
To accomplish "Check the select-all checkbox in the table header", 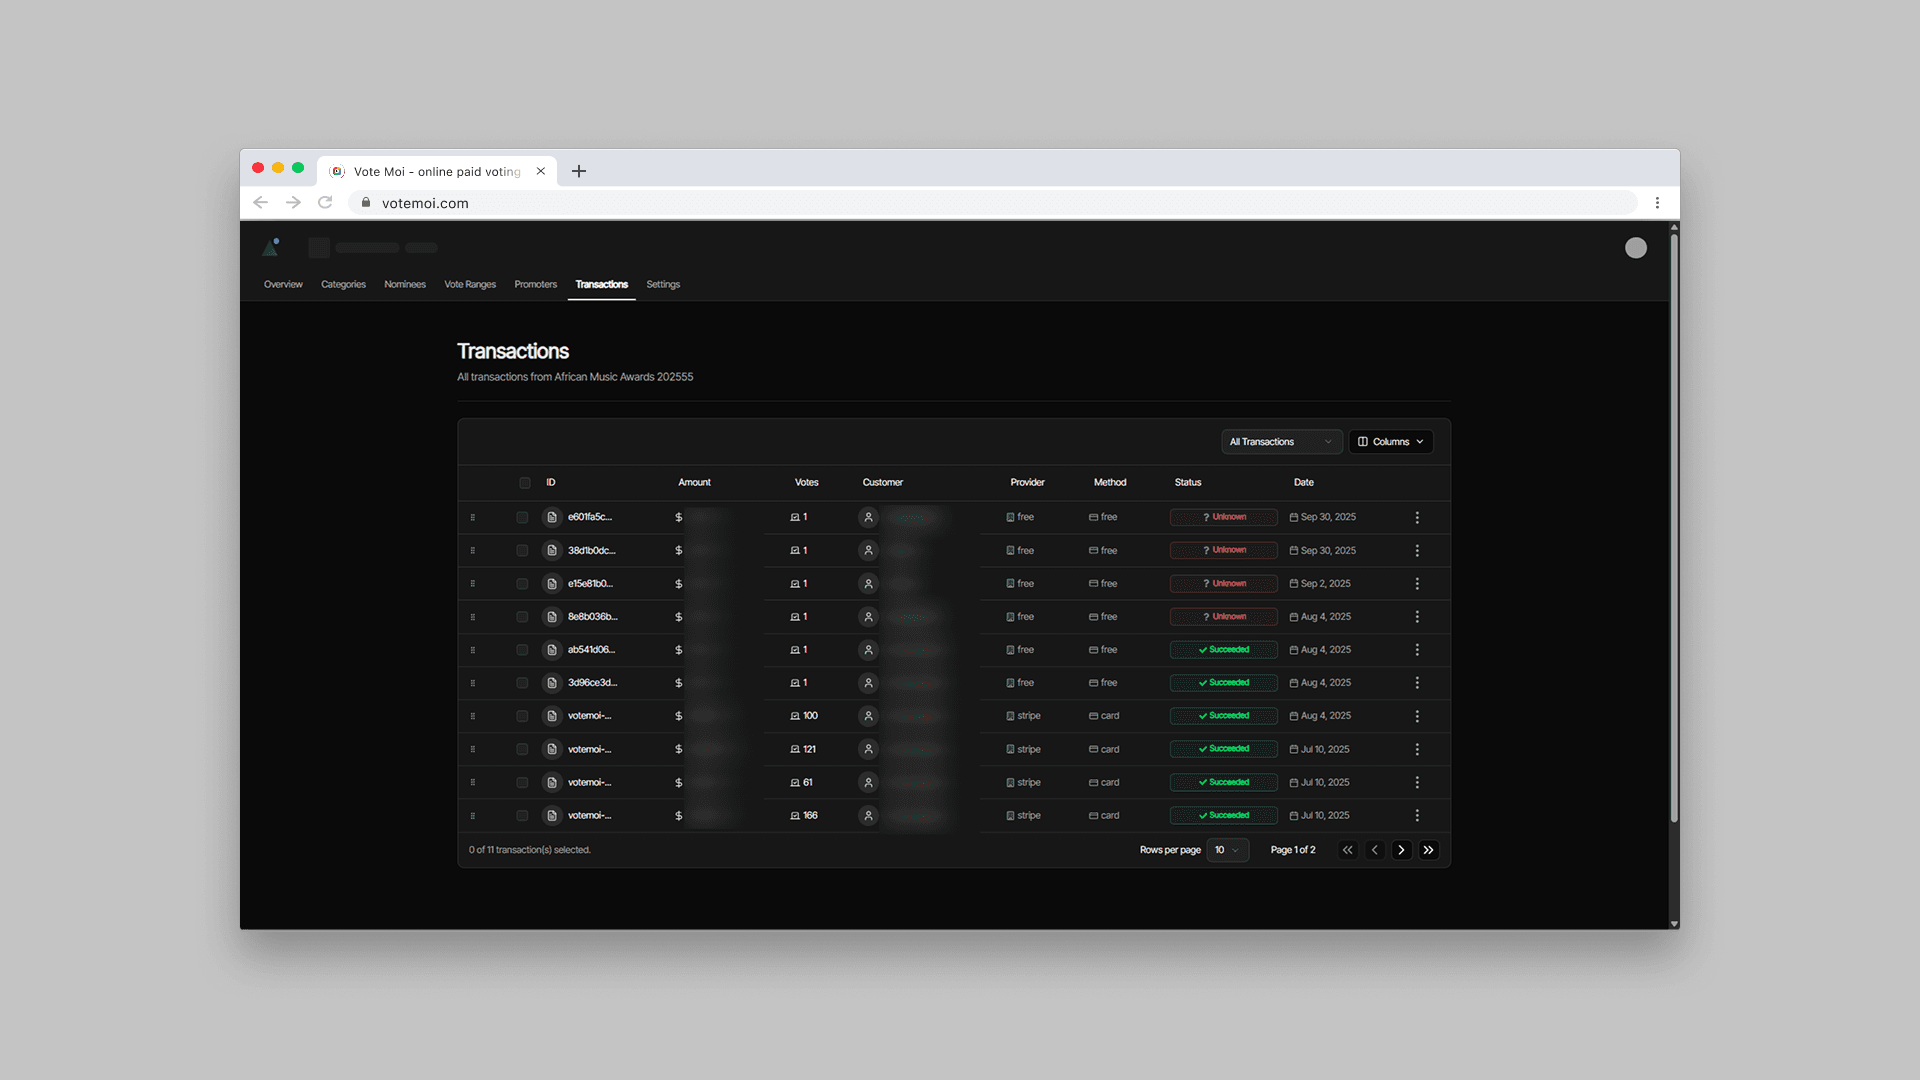I will (x=525, y=482).
